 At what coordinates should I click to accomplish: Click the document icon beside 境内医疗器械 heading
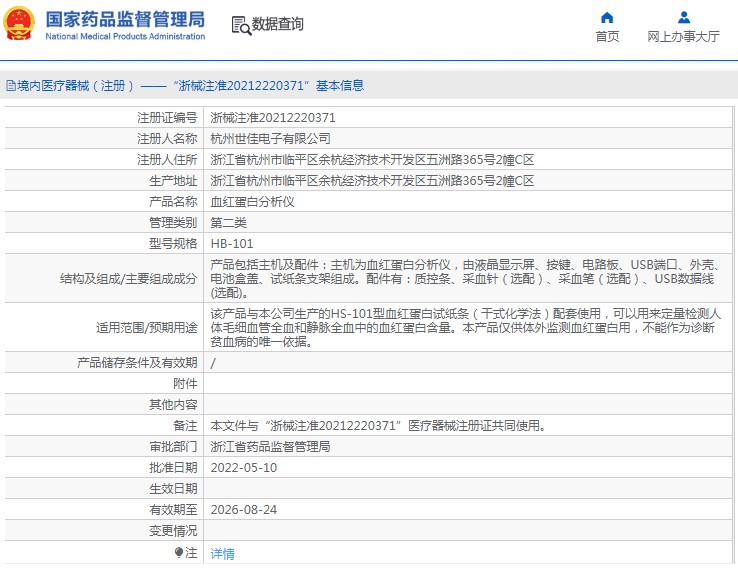[10, 86]
